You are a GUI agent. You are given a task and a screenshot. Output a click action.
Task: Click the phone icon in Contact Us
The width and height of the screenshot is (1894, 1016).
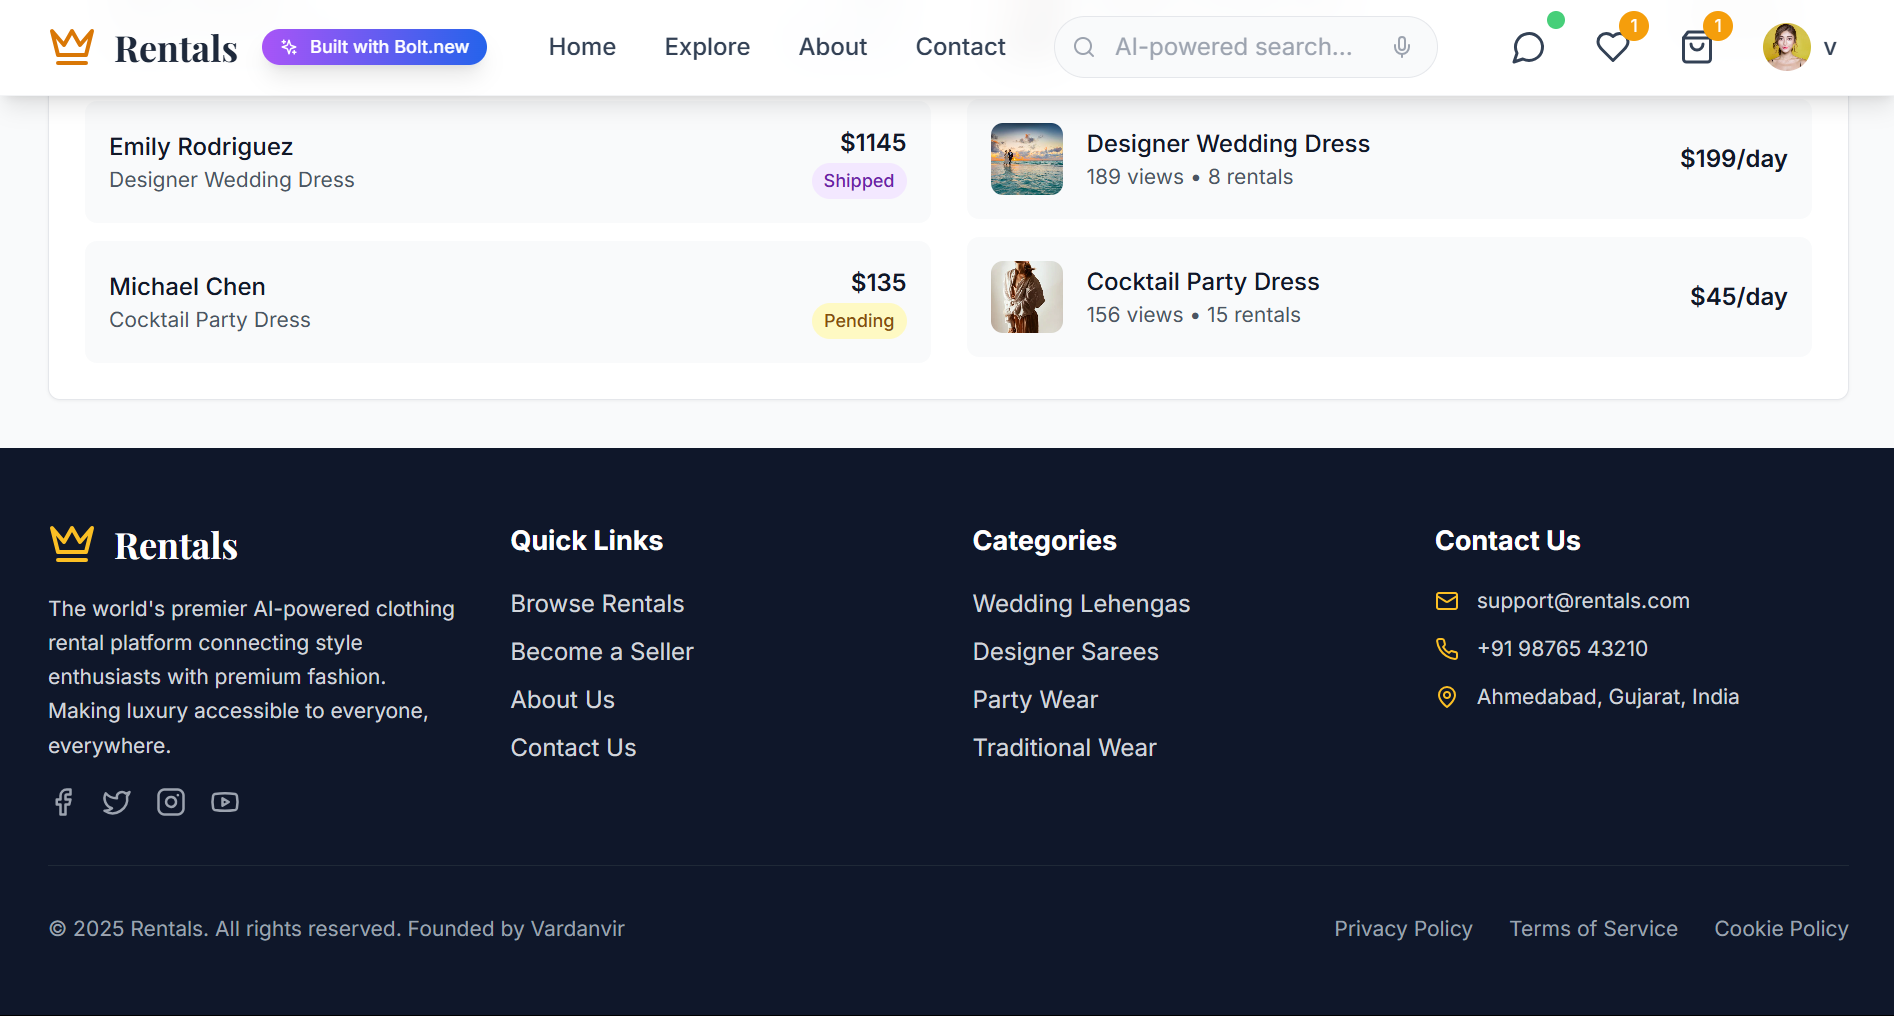[x=1447, y=649]
